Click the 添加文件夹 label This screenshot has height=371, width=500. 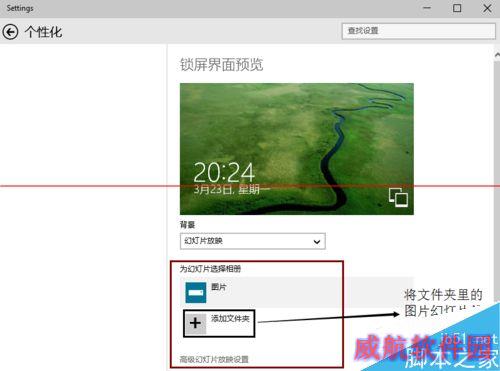(230, 319)
